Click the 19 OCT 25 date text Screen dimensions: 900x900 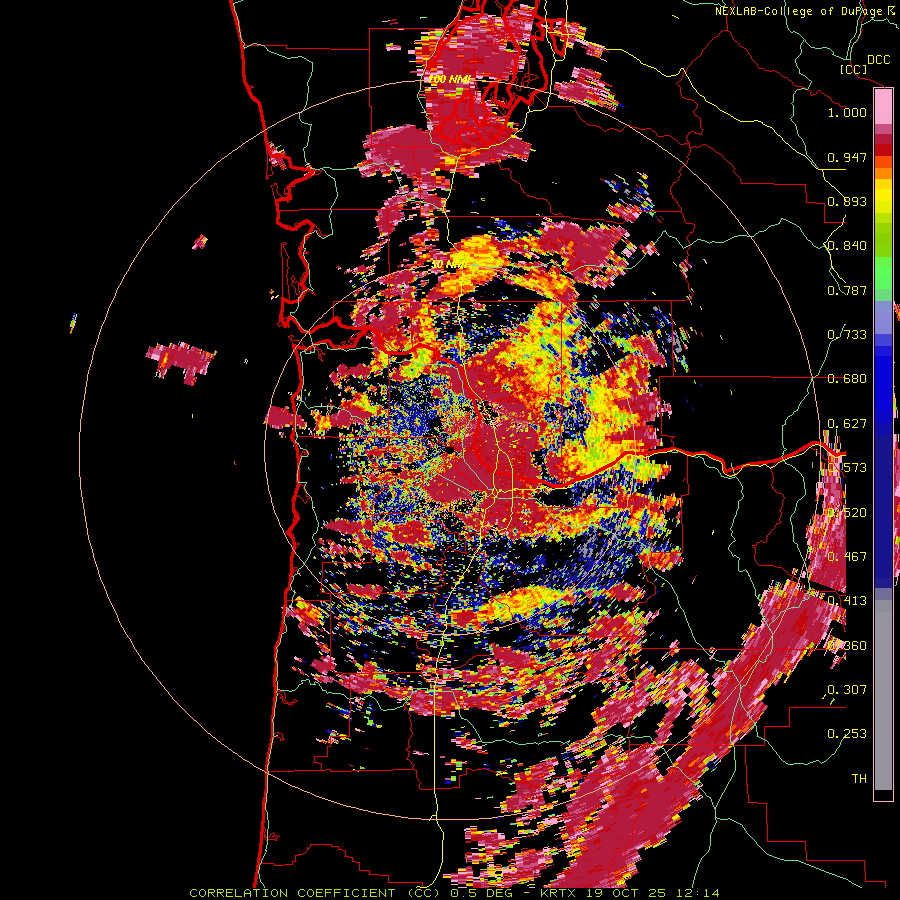[626, 893]
